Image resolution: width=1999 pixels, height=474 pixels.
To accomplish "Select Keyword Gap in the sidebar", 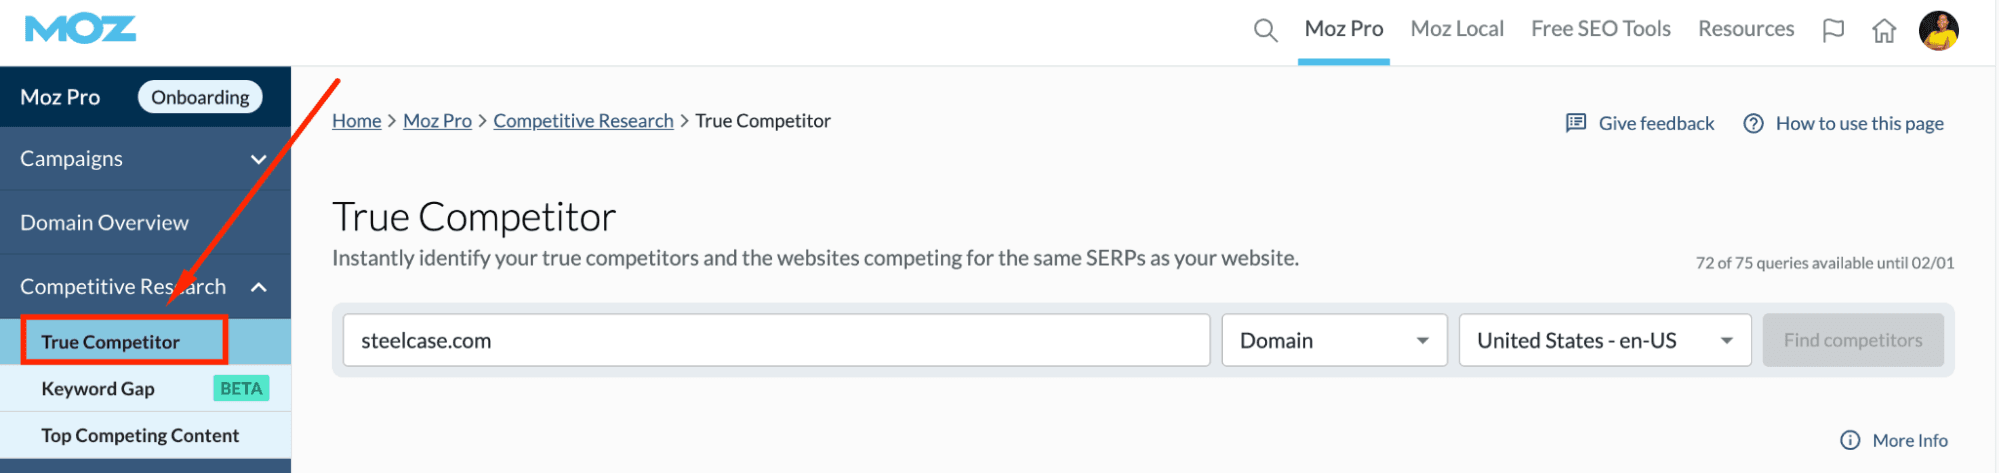I will pyautogui.click(x=98, y=389).
